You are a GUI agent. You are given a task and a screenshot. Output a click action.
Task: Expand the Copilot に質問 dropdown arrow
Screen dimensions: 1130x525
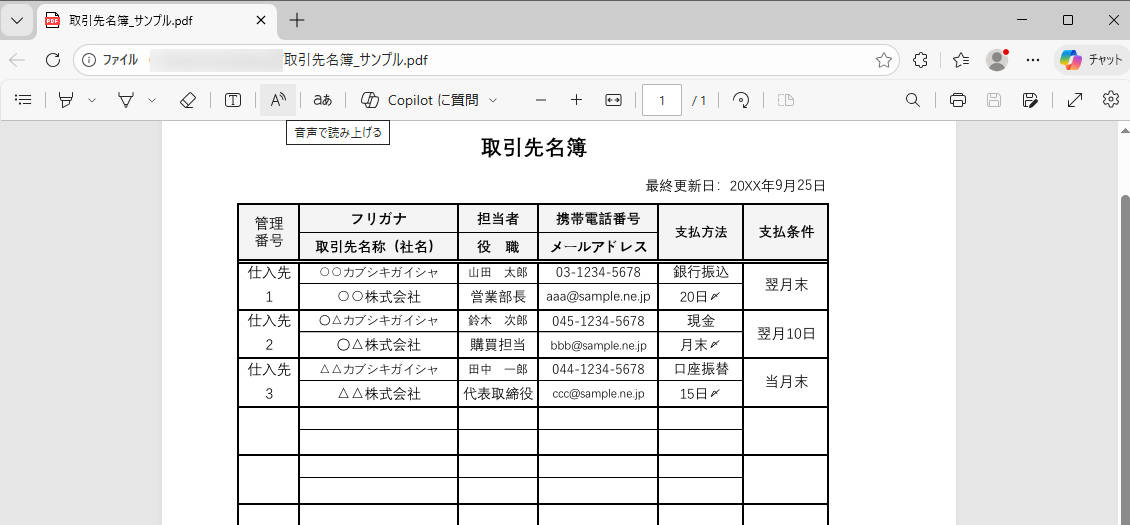click(494, 100)
